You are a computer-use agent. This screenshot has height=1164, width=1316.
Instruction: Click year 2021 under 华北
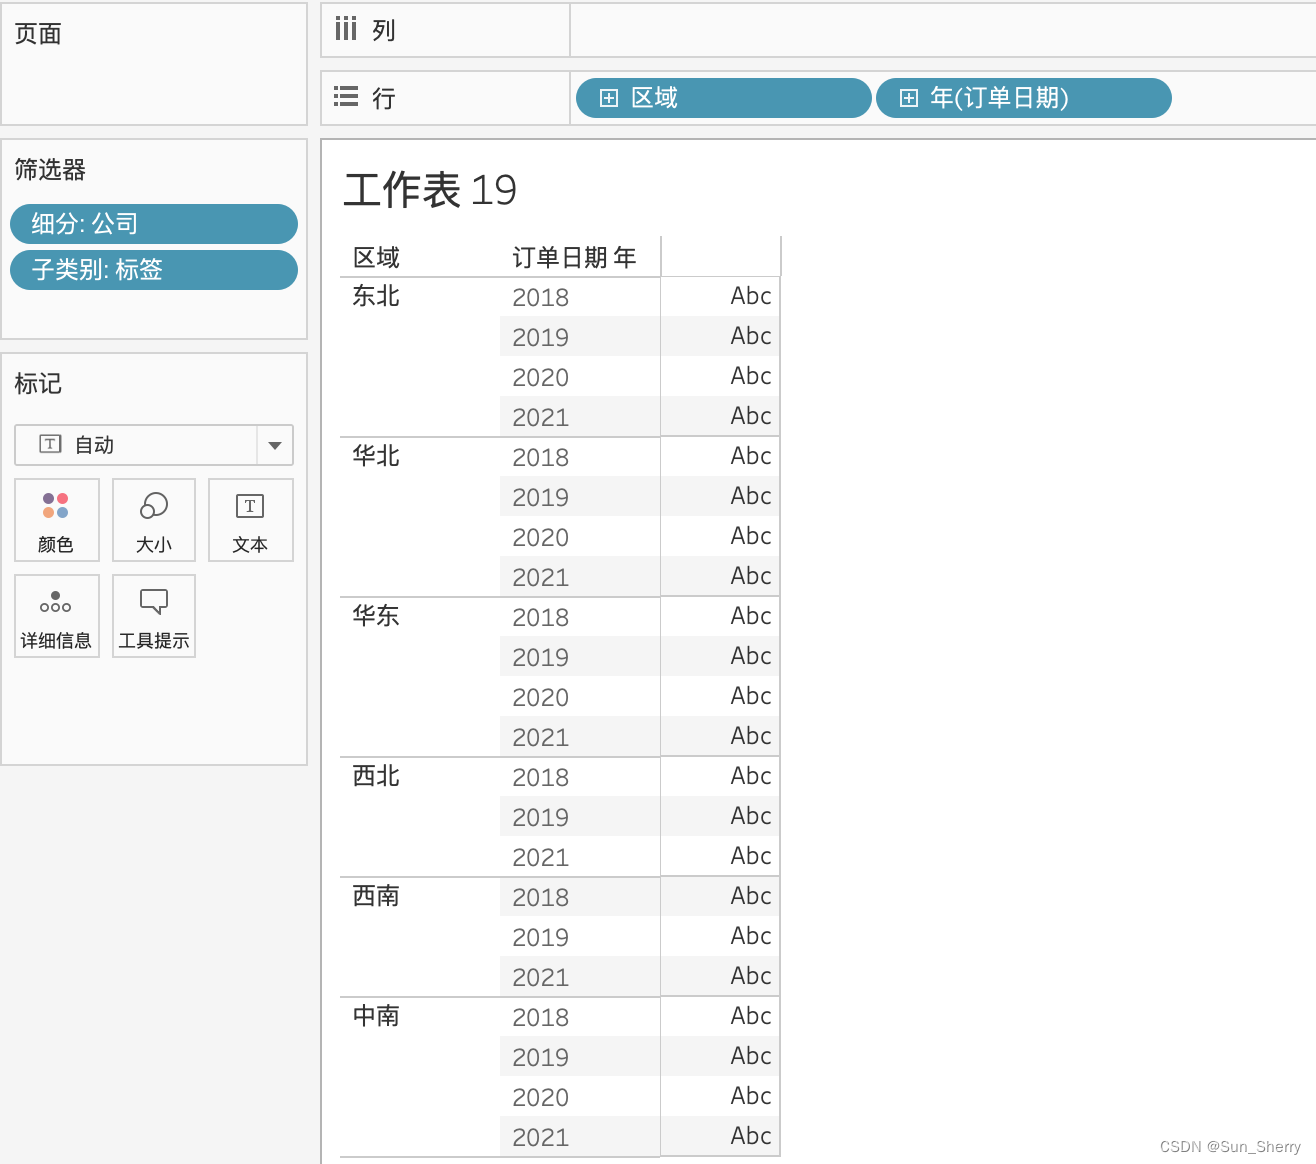pyautogui.click(x=541, y=577)
